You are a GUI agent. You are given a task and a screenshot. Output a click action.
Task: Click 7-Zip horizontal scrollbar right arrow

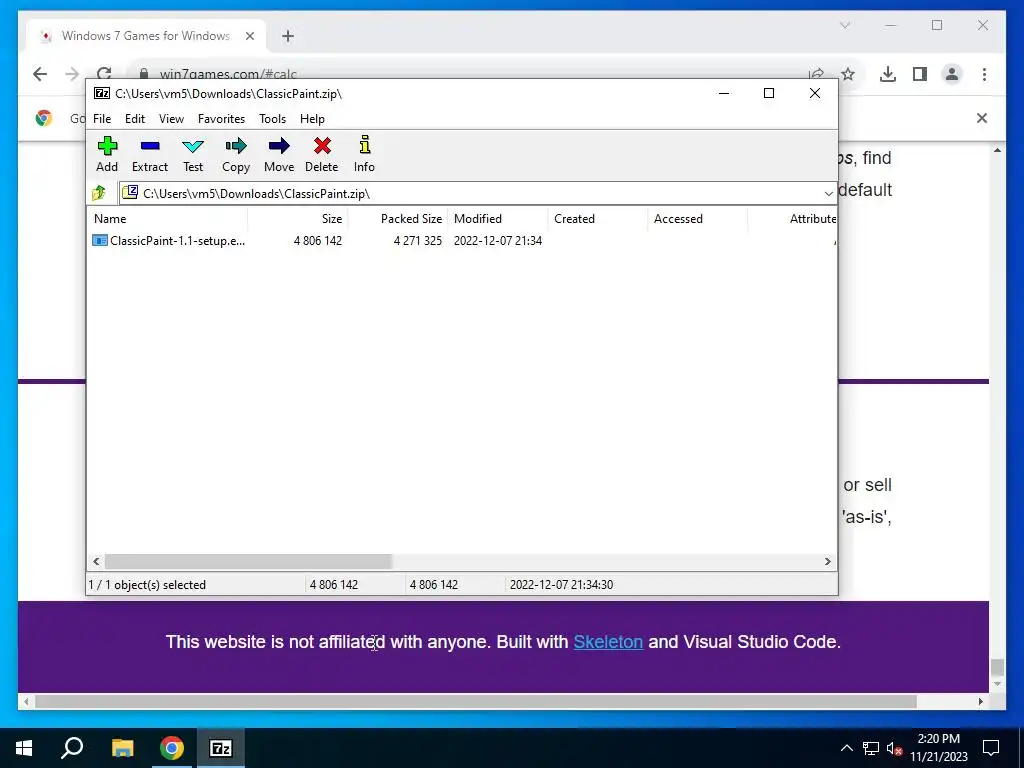(827, 562)
